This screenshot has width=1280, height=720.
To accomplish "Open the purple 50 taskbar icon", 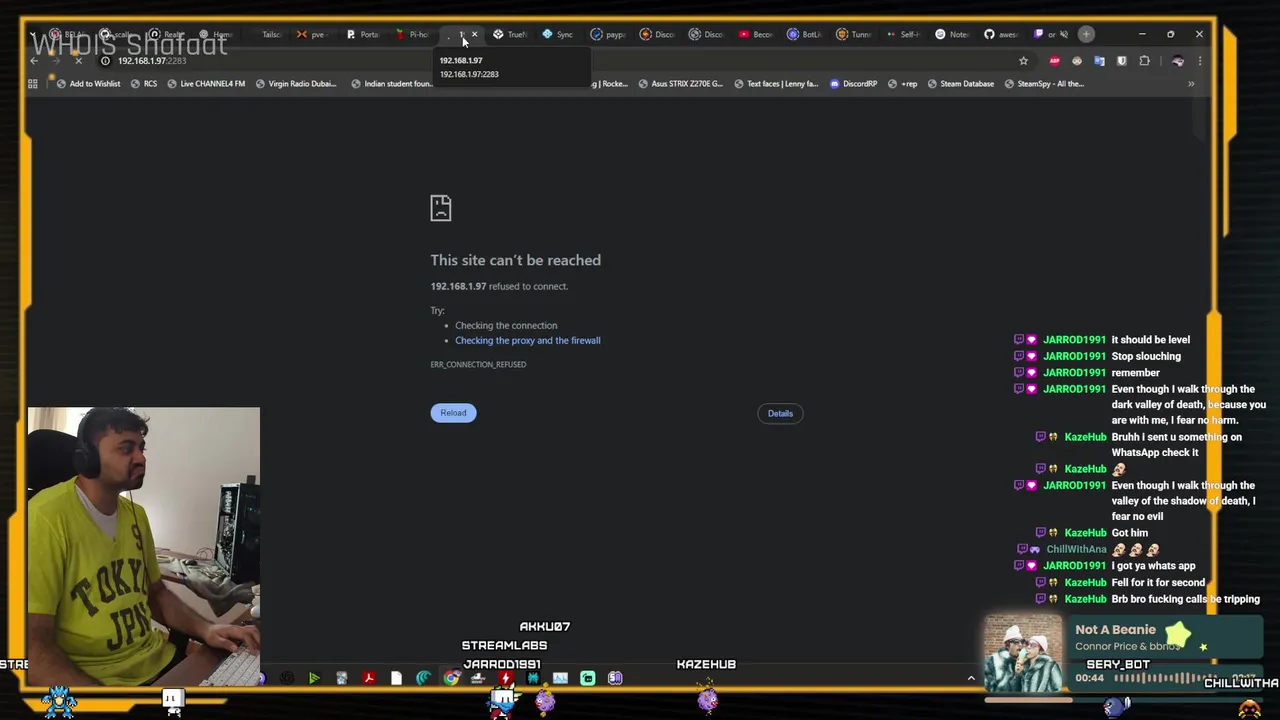I will (x=615, y=679).
